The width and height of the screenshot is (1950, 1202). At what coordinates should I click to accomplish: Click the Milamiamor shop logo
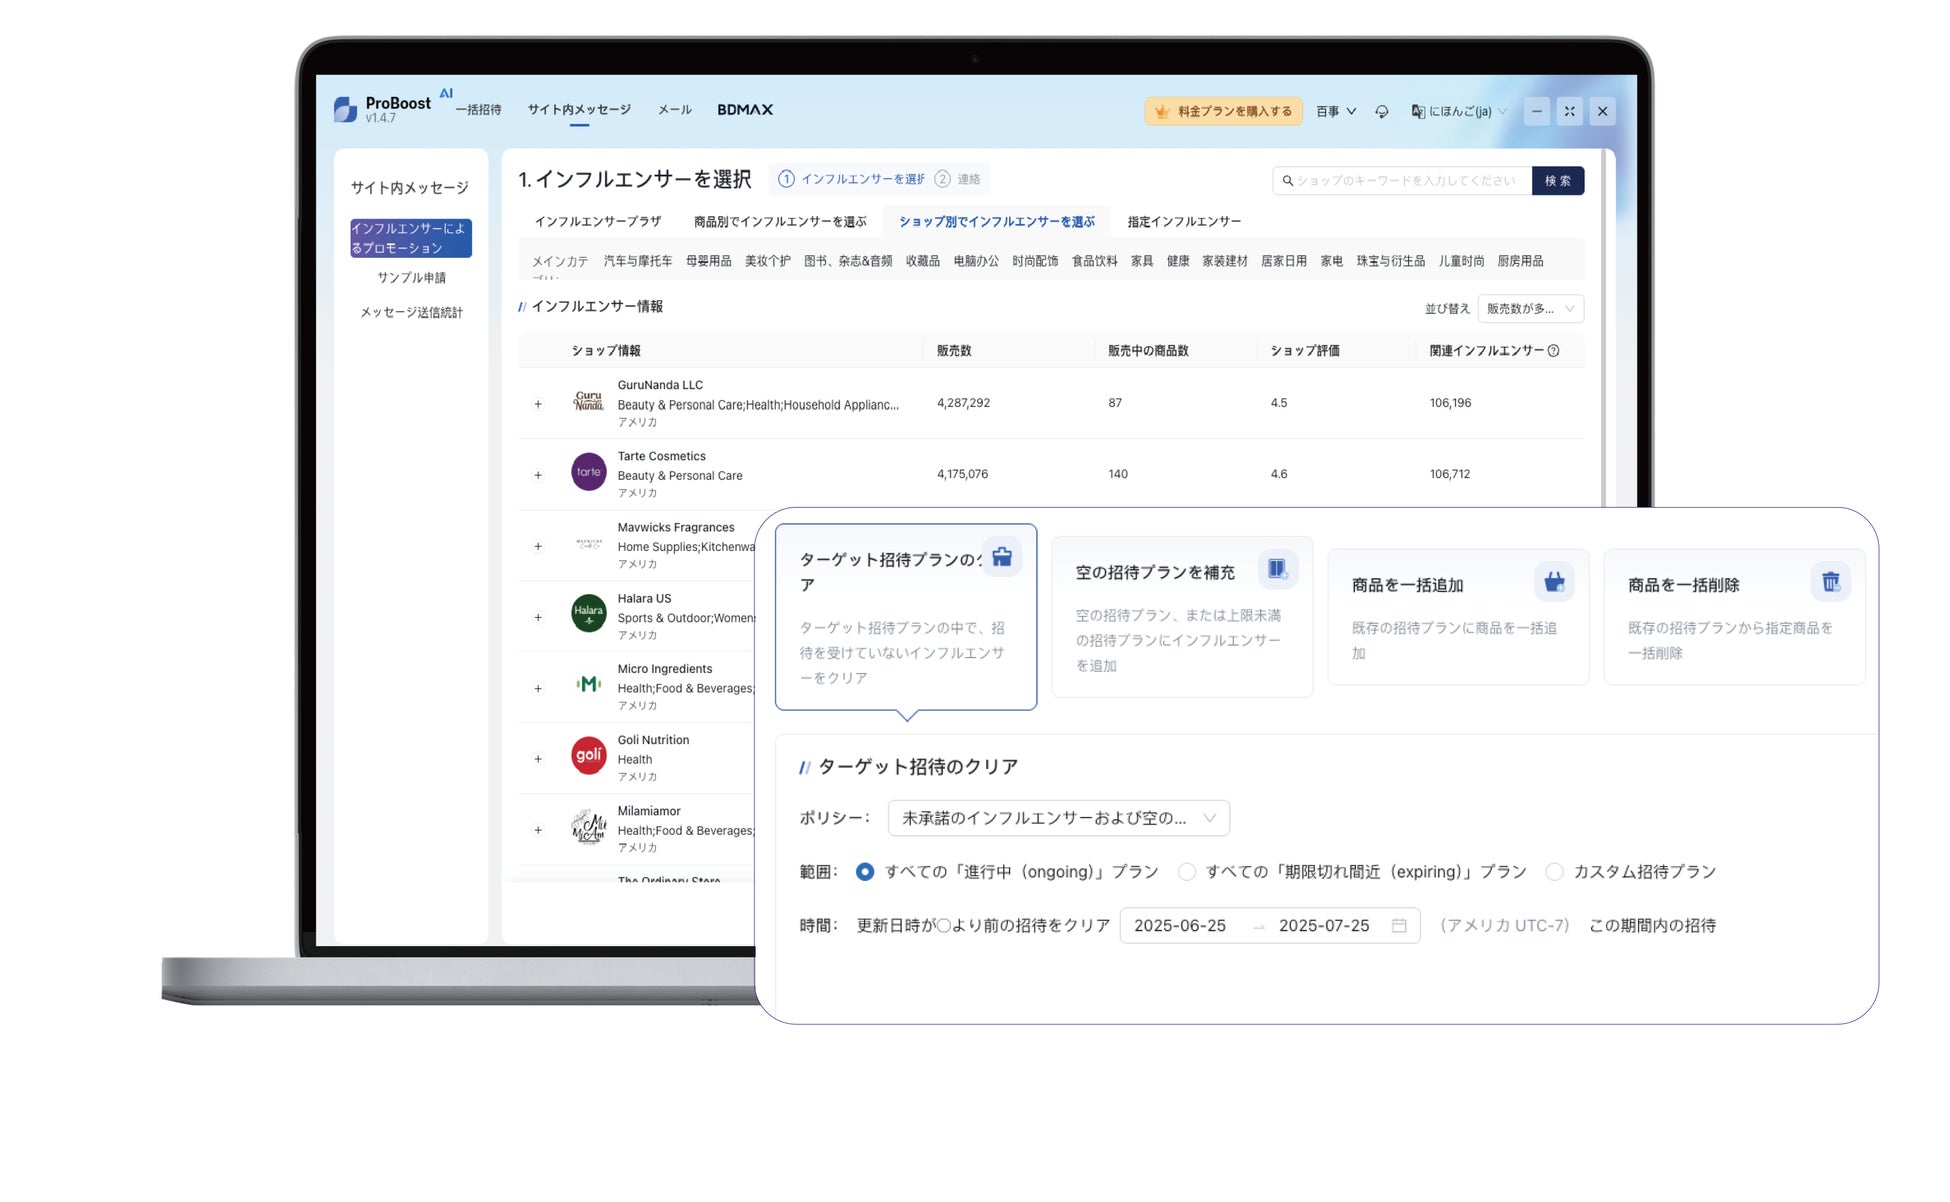click(x=588, y=827)
